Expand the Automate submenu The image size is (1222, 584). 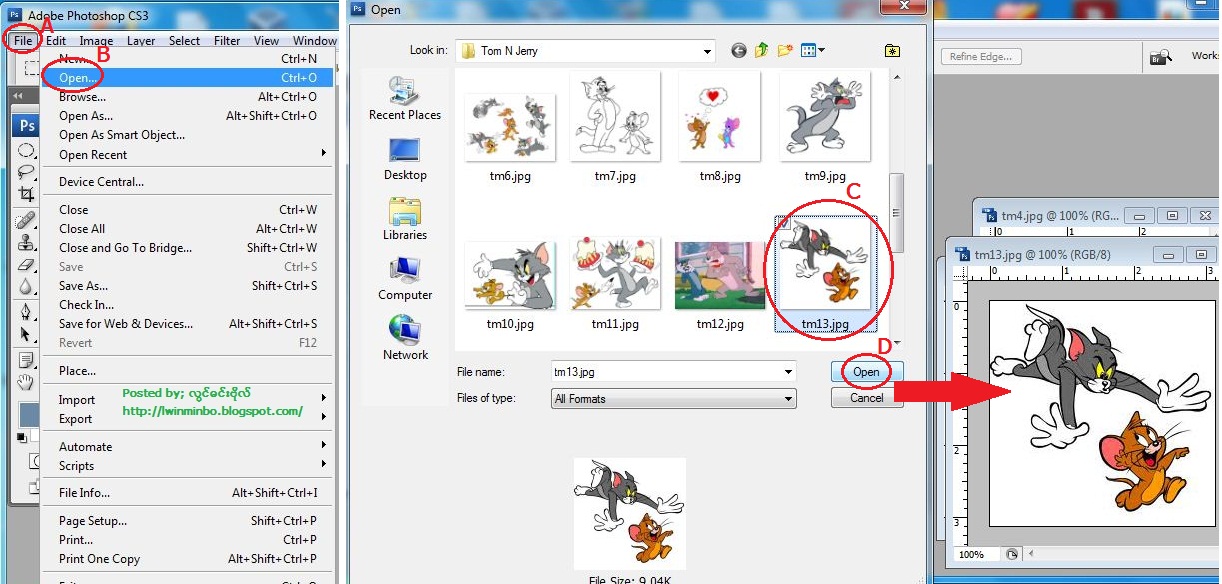(x=324, y=446)
